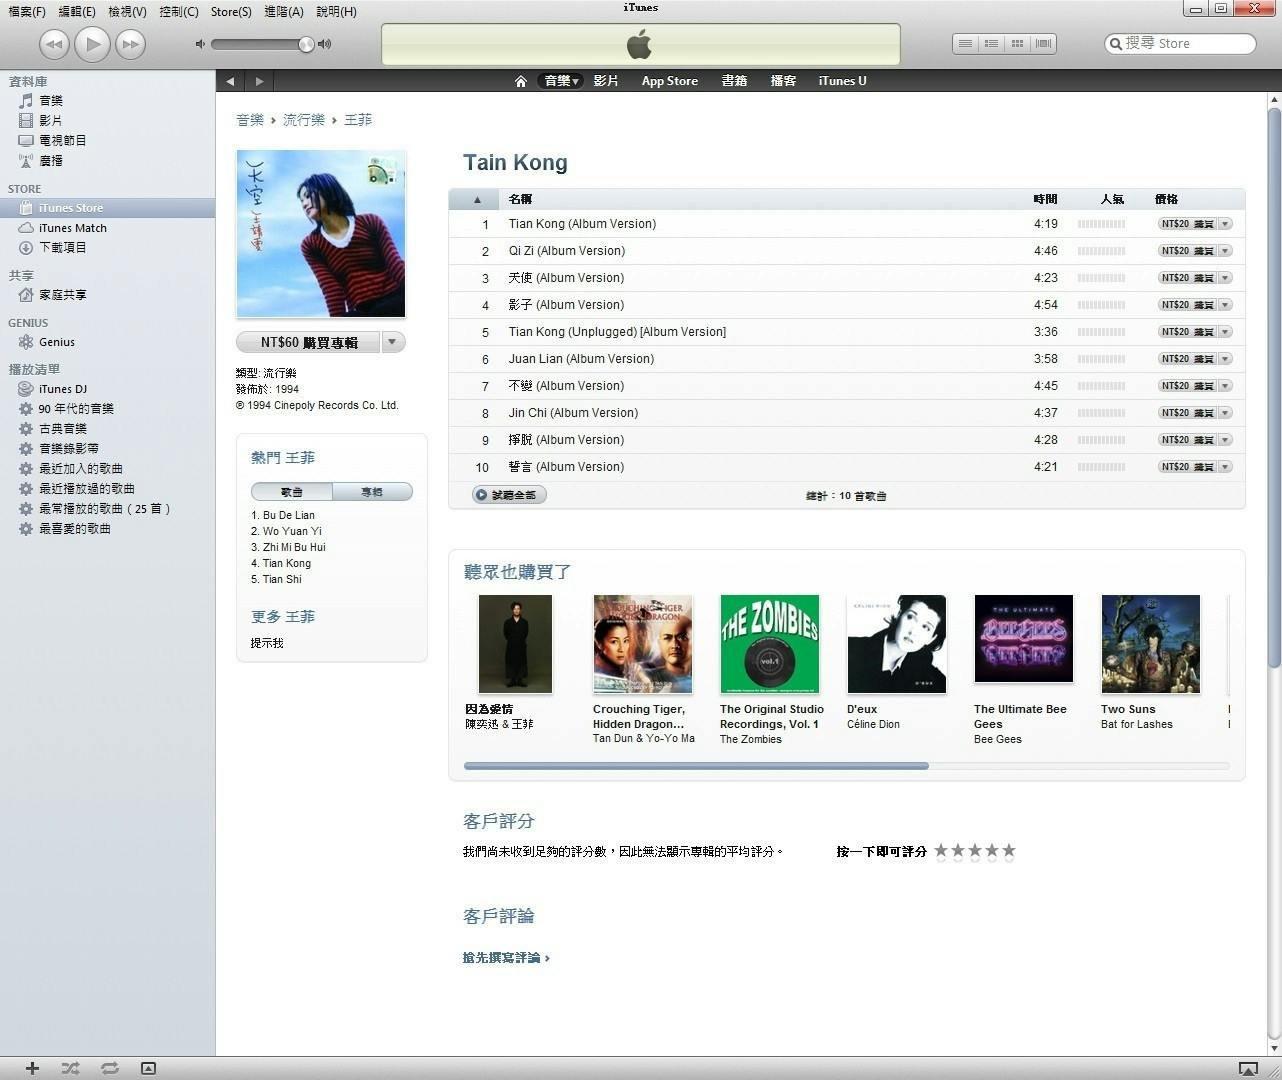Open the iTunes DJ playlist
Image resolution: width=1282 pixels, height=1080 pixels.
62,389
